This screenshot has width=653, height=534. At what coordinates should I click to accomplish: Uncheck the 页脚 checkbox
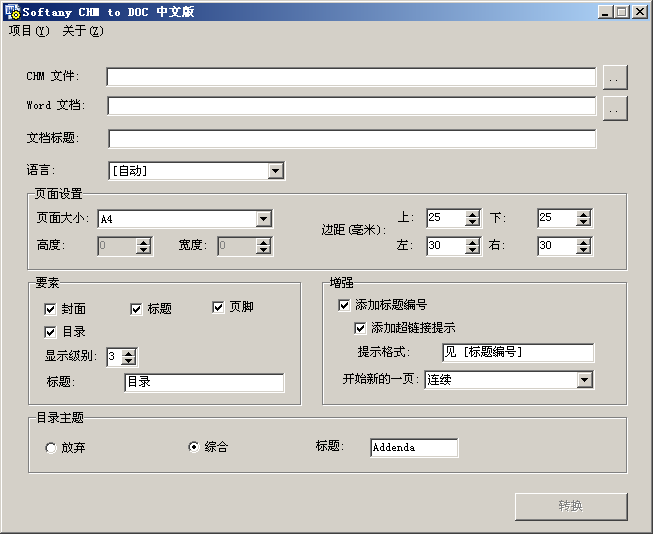pos(218,308)
